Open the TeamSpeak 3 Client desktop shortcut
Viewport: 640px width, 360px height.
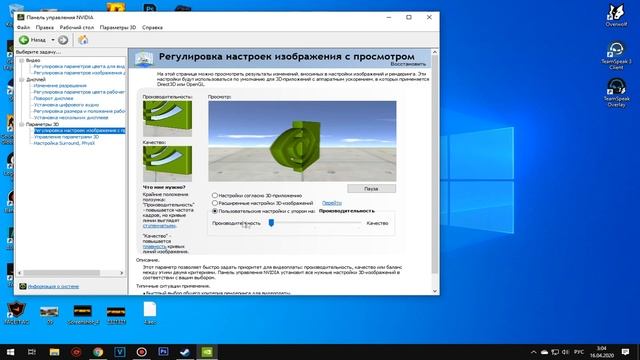[616, 55]
